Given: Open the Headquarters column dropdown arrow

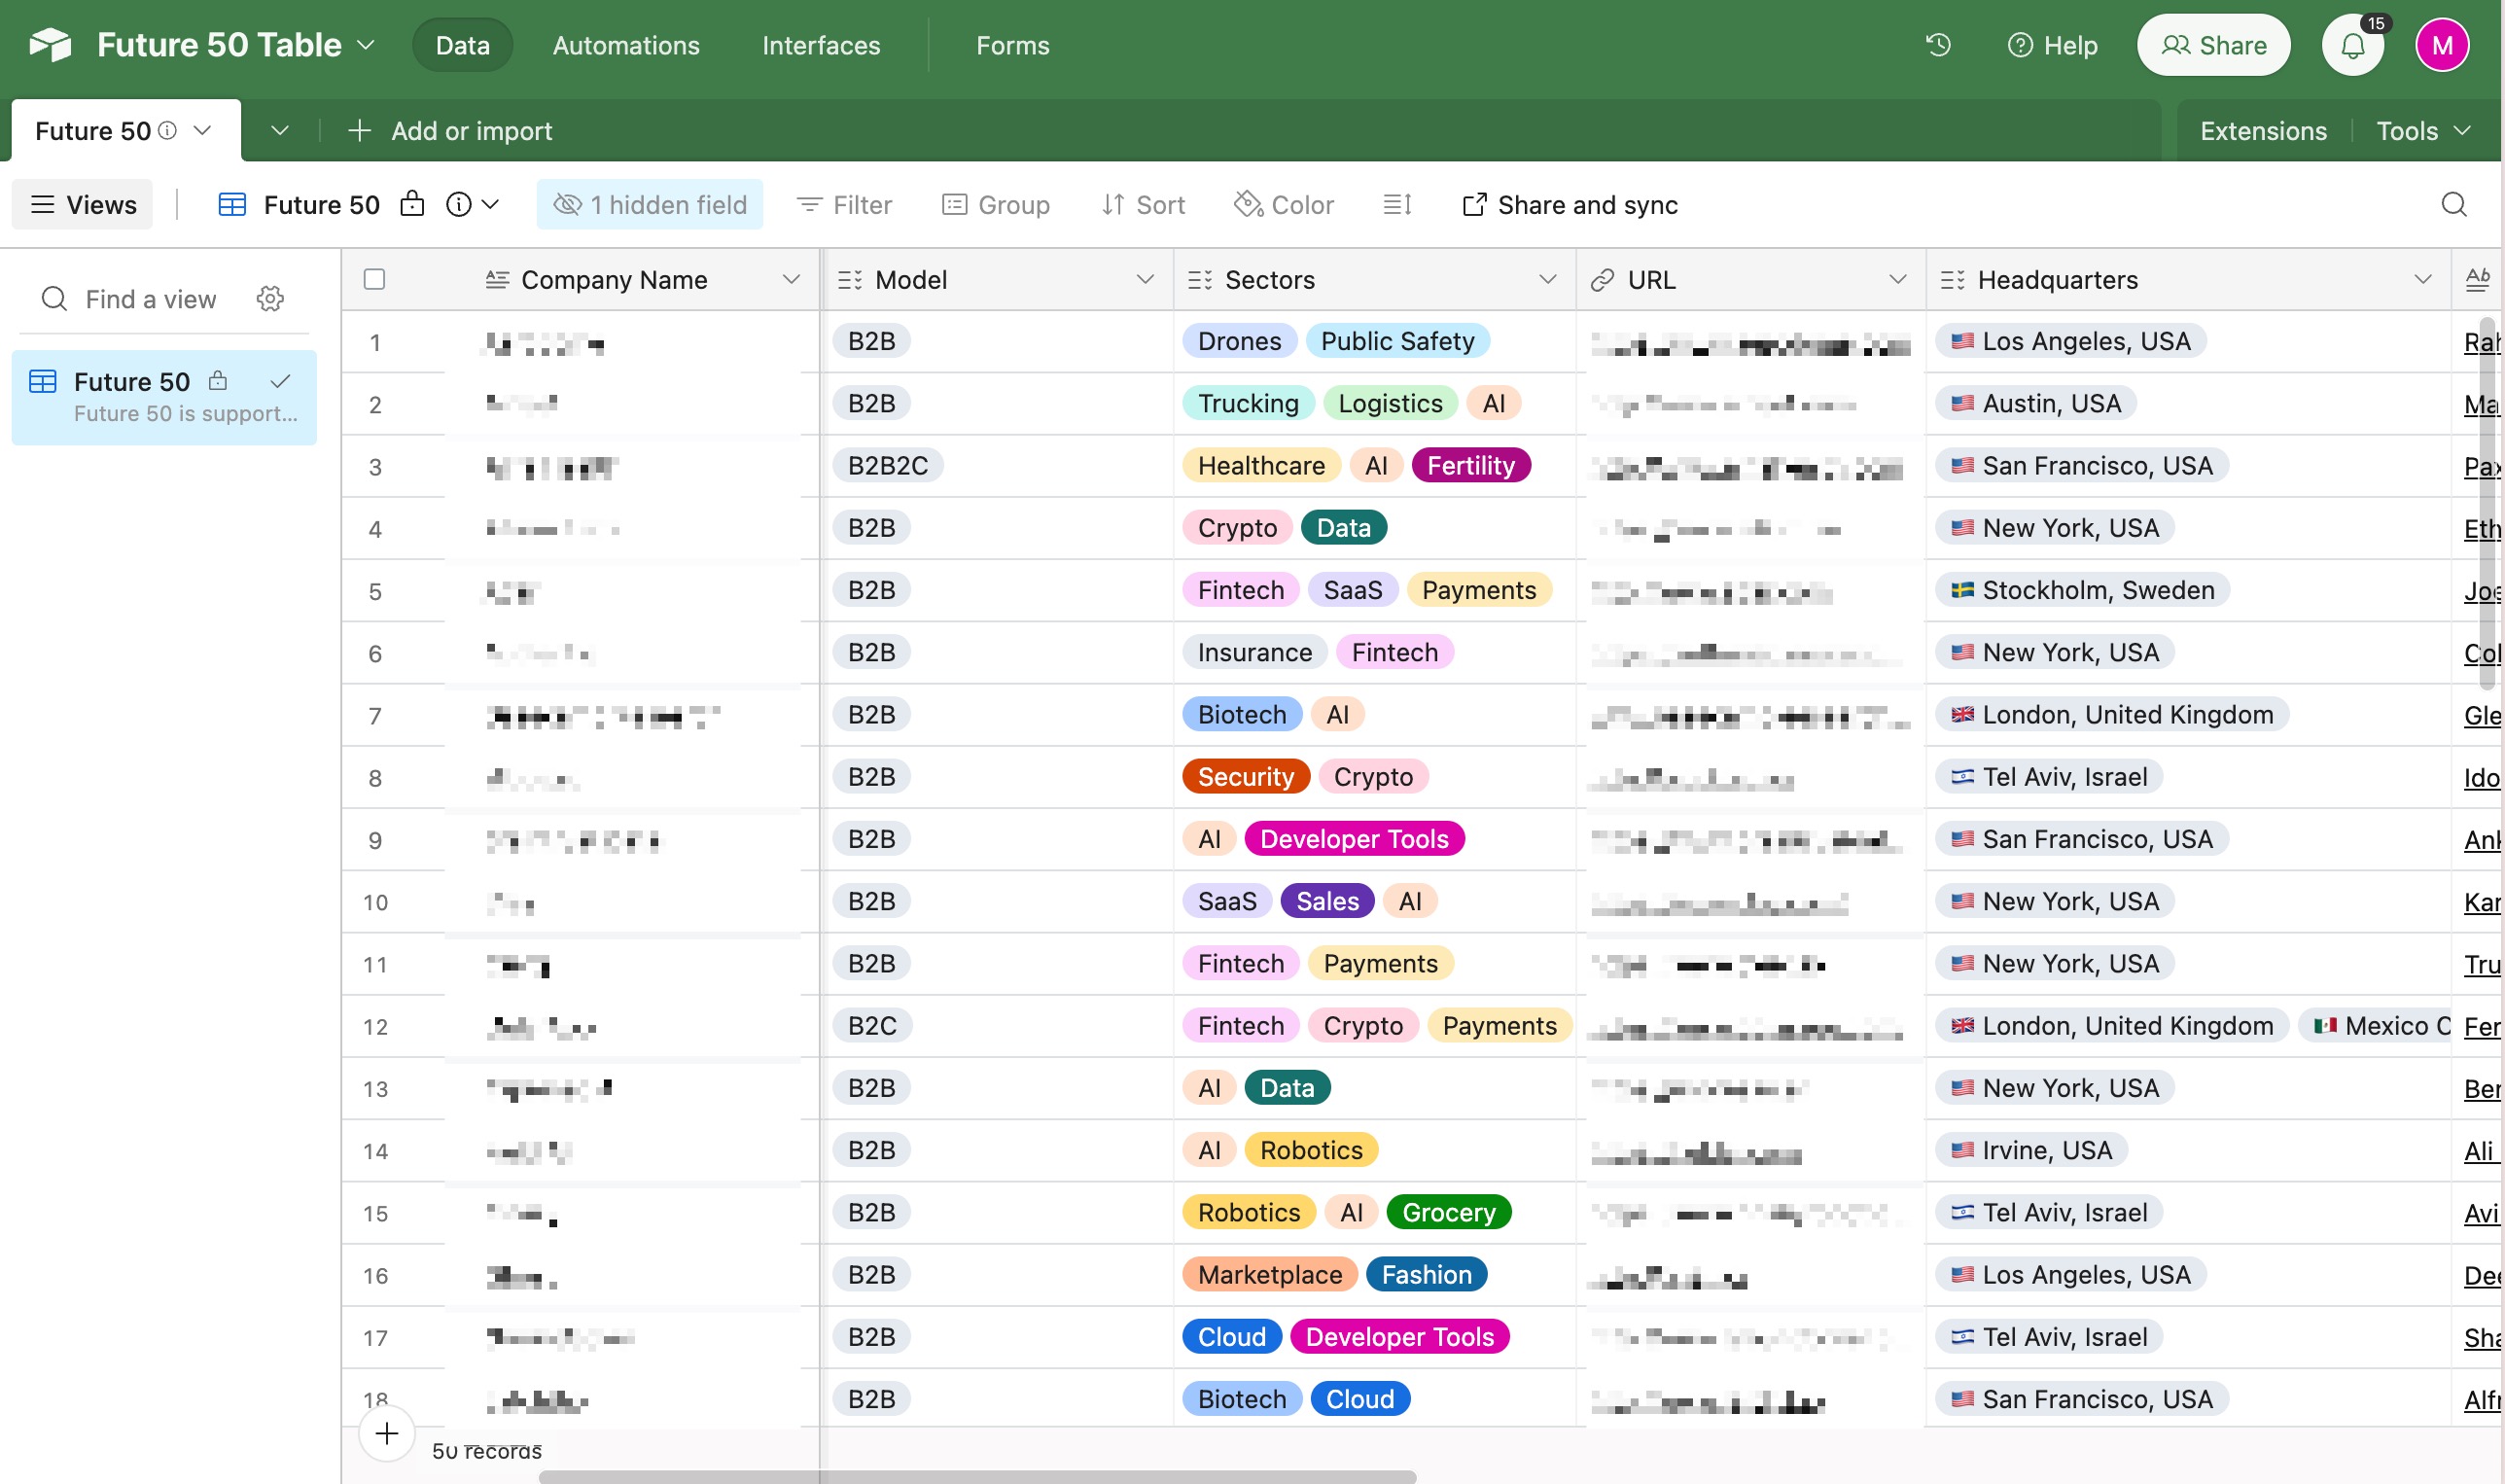Looking at the screenshot, I should (x=2422, y=279).
